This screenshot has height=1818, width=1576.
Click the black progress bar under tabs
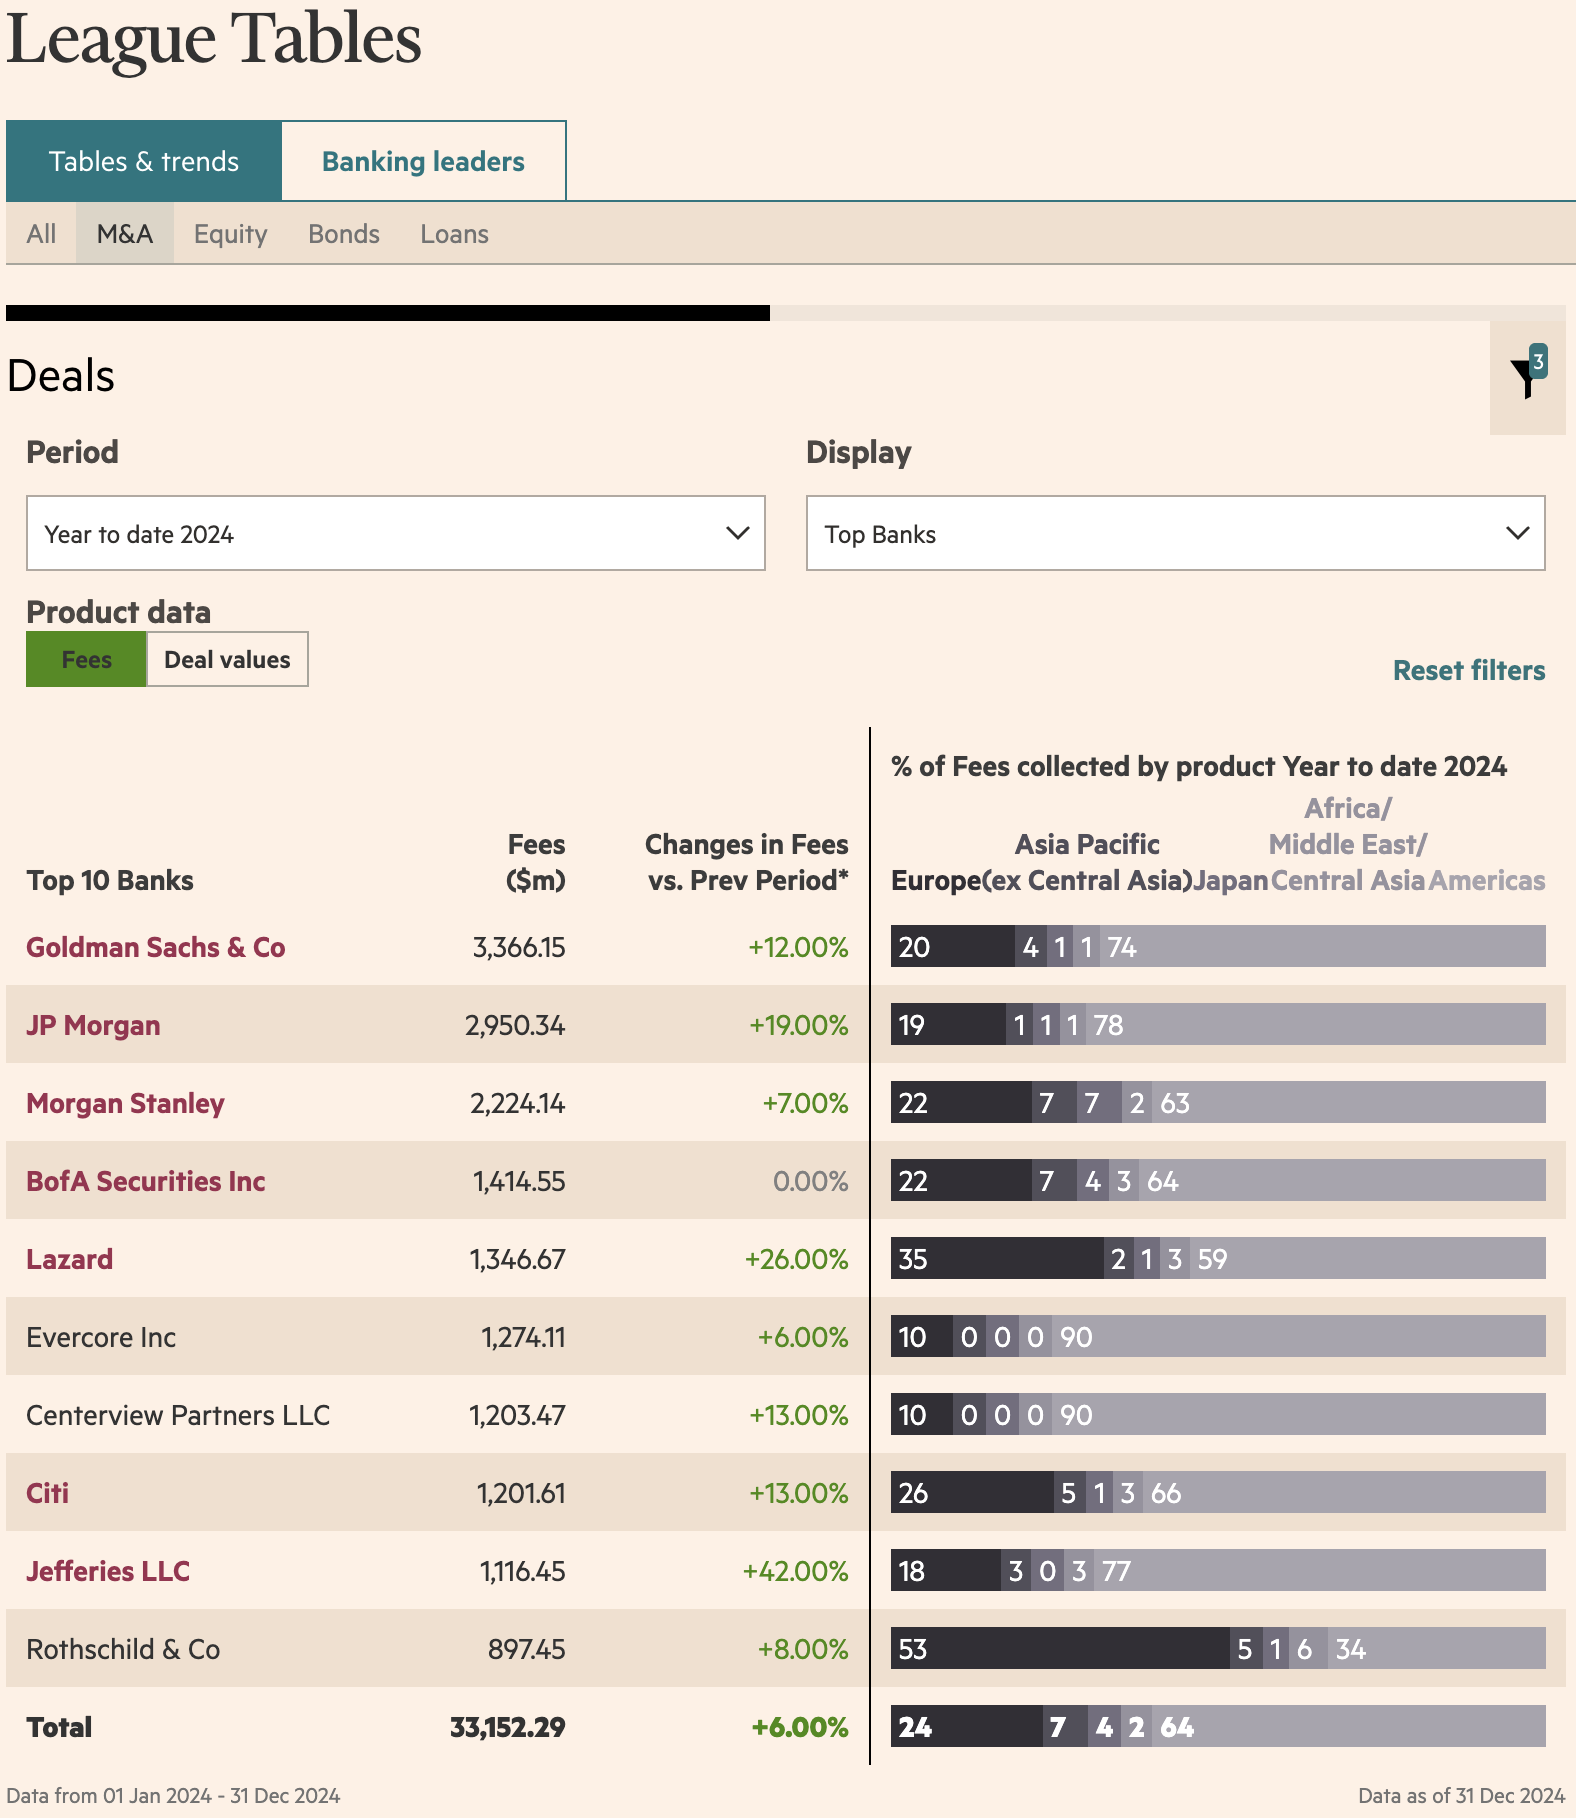388,313
